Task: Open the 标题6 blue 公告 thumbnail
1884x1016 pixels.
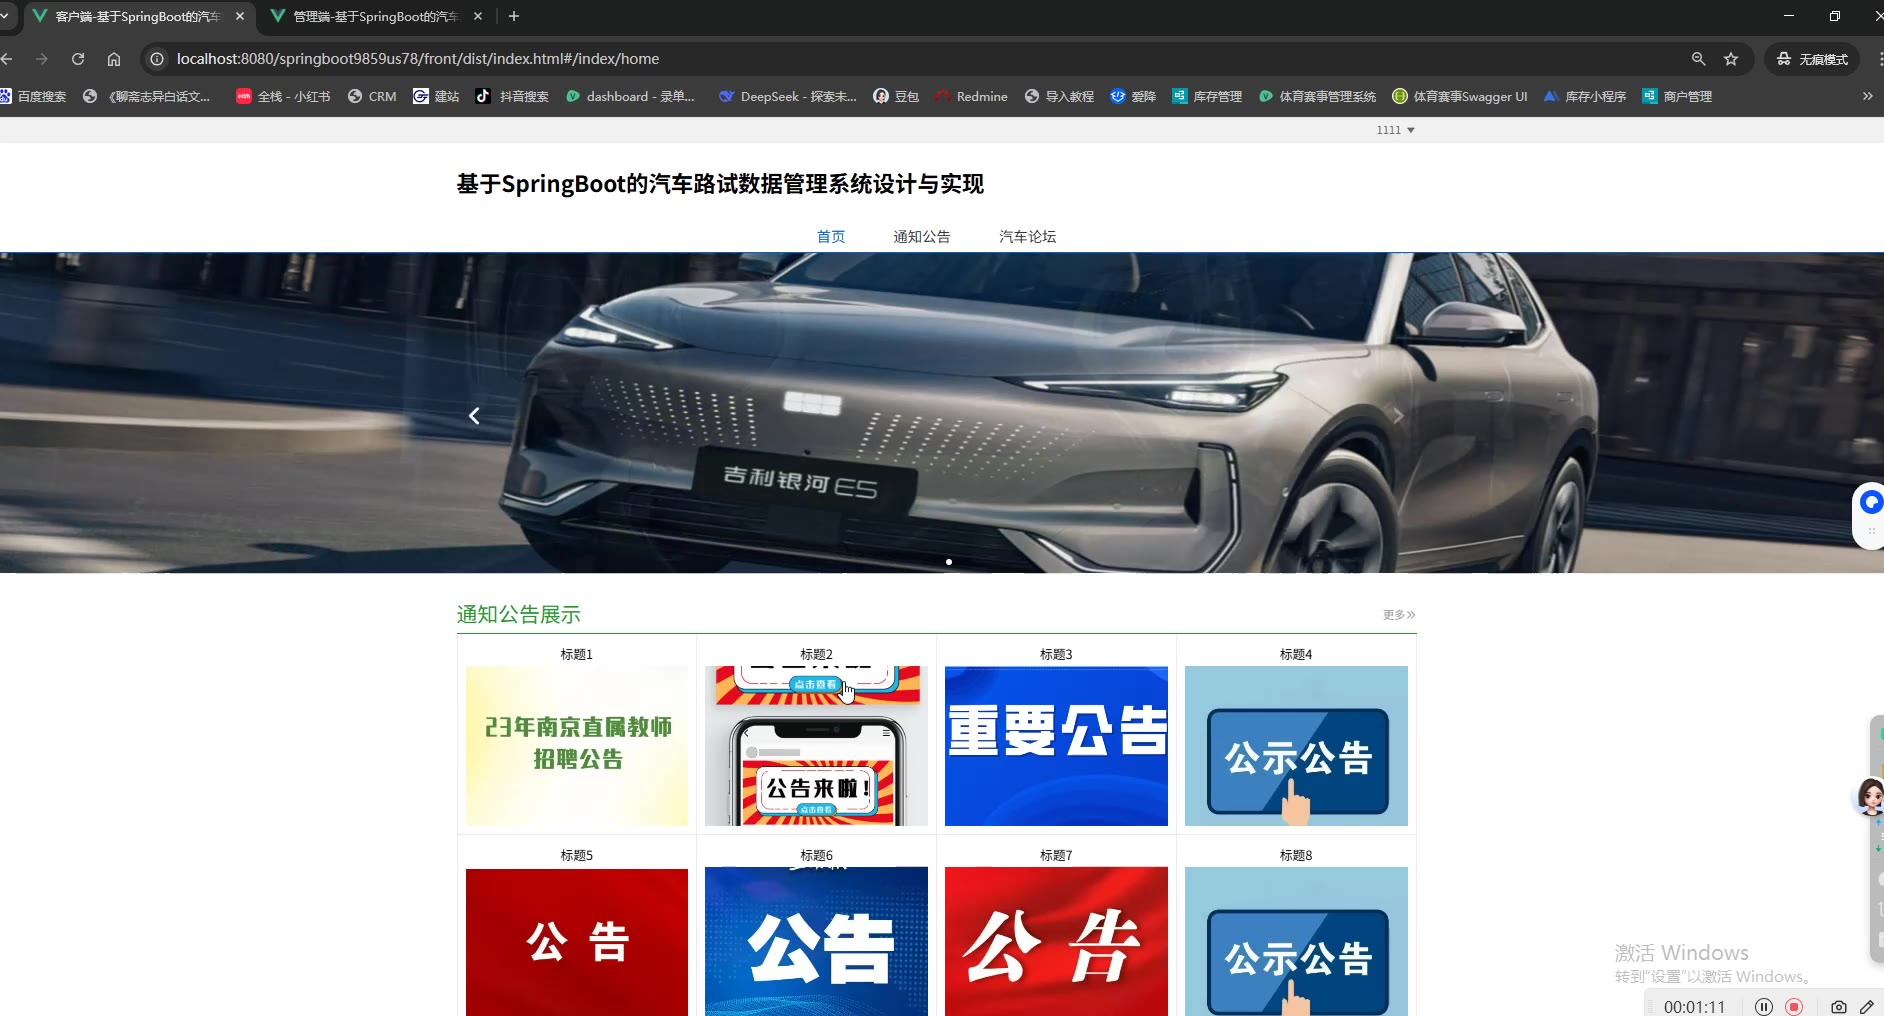Action: tap(816, 942)
